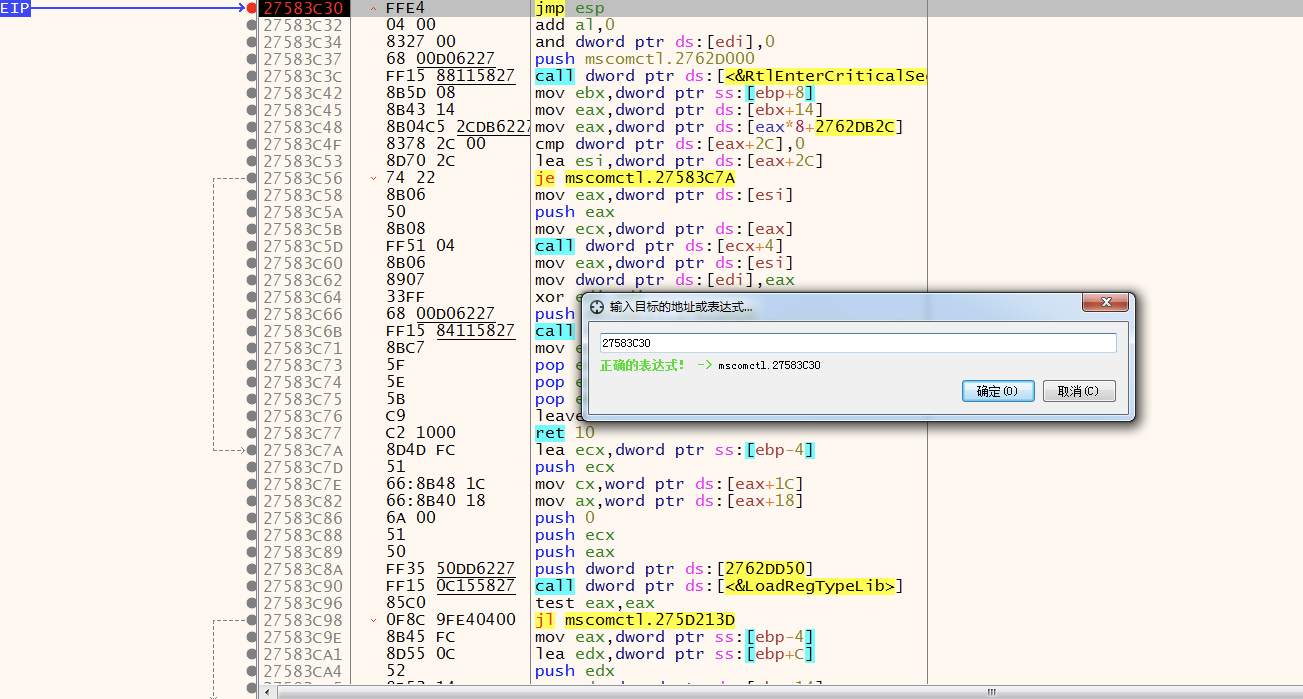Image resolution: width=1303 pixels, height=699 pixels.
Task: Confirm the address with the 确定(O) button
Action: (x=997, y=391)
